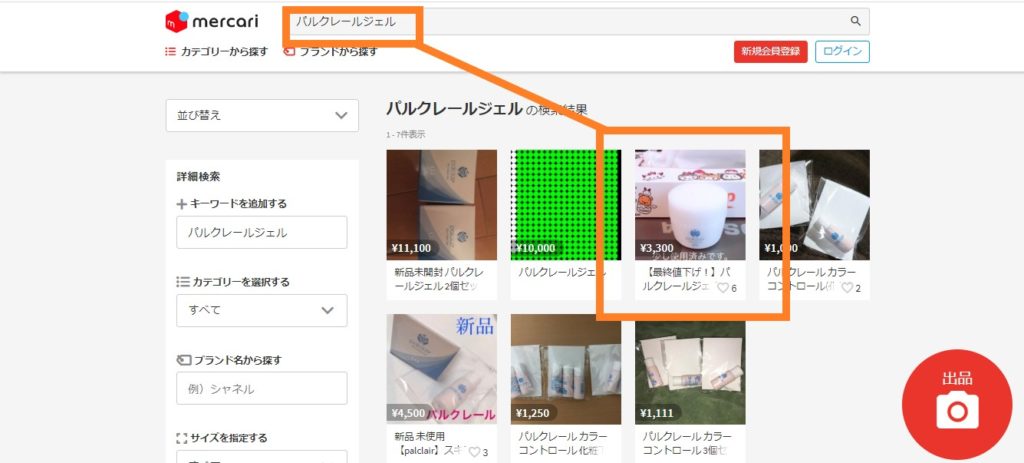Open the ¥1,000 product thumbnail
The width and height of the screenshot is (1024, 463).
coord(814,205)
